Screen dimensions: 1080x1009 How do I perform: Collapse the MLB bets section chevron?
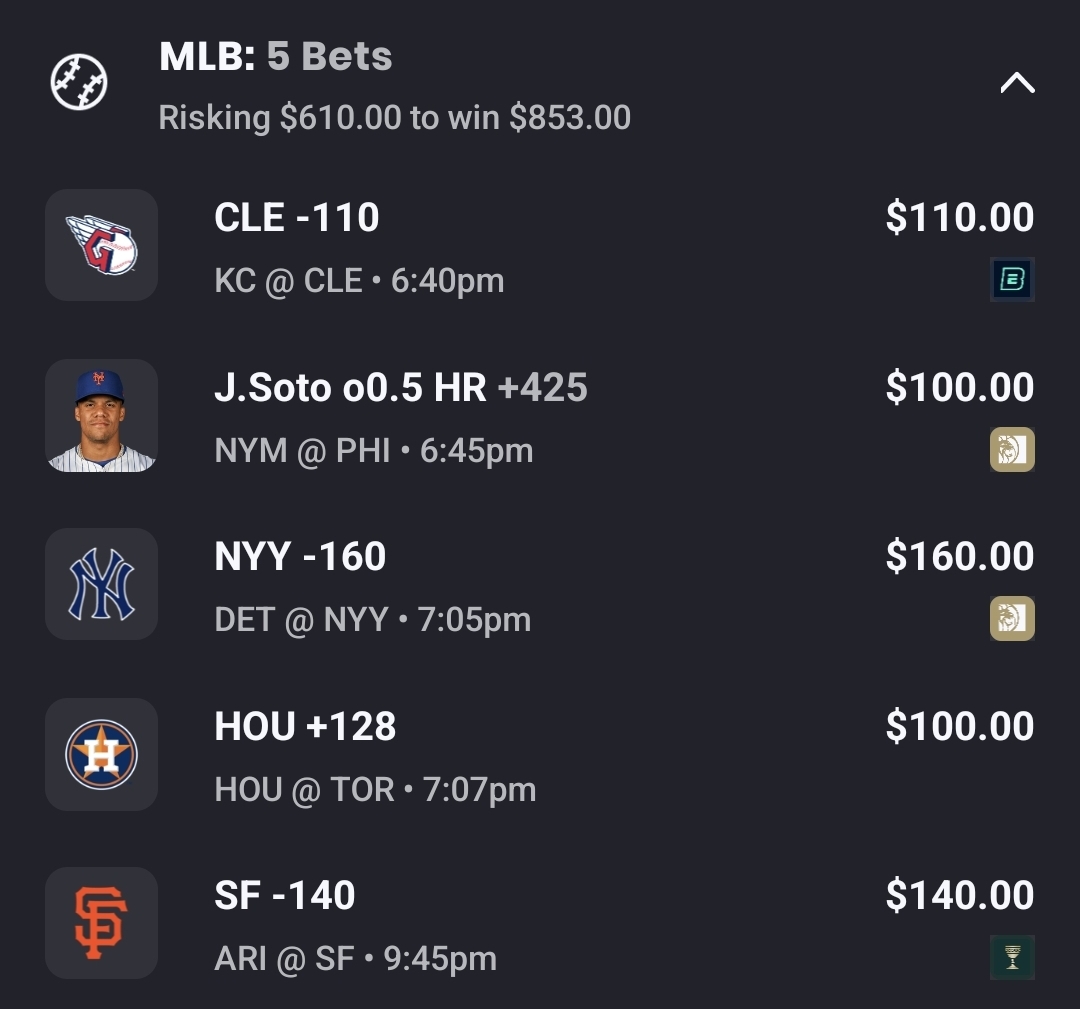tap(1017, 83)
